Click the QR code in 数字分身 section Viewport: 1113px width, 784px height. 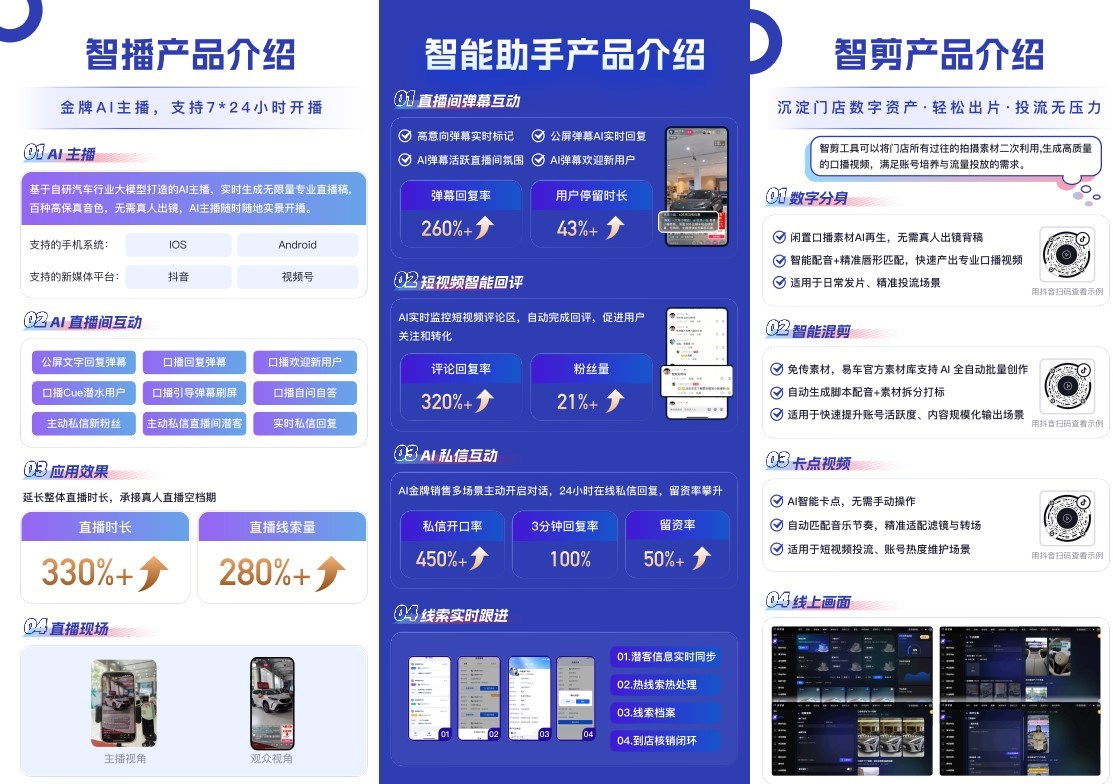(x=1066, y=254)
